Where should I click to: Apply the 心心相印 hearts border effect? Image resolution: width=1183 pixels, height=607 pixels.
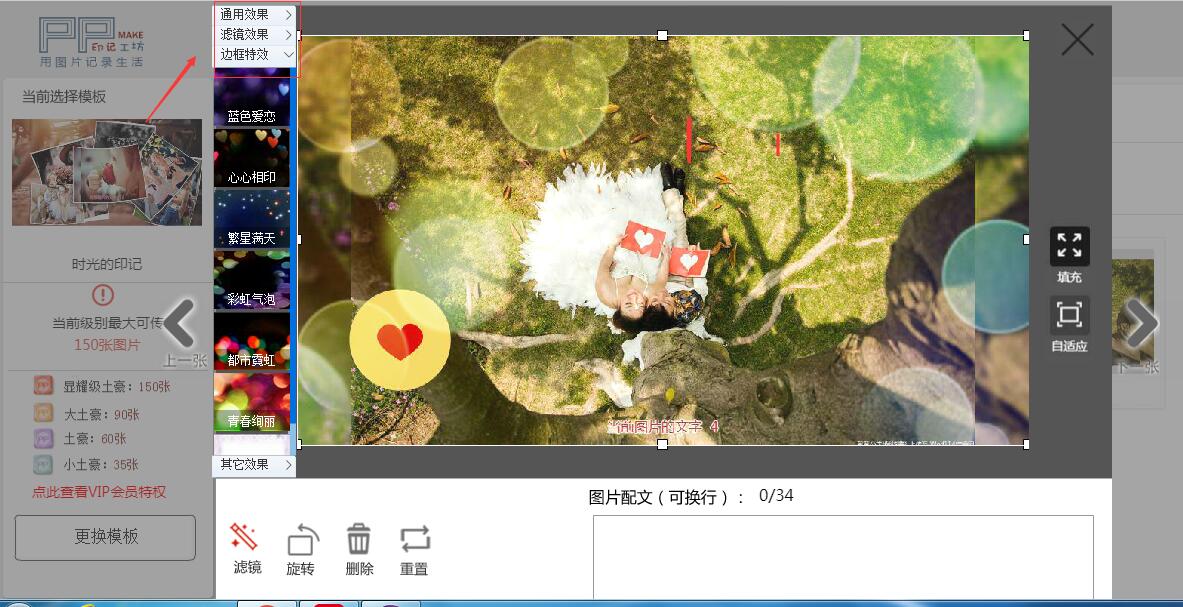[x=252, y=158]
